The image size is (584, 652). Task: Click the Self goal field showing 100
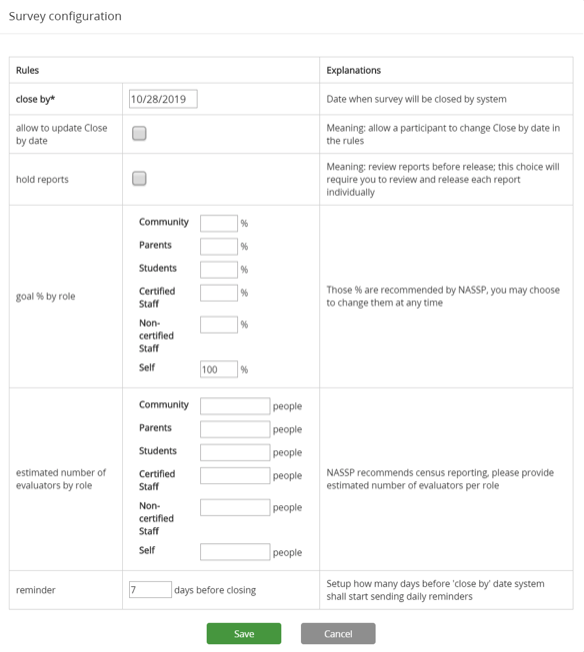(x=219, y=369)
